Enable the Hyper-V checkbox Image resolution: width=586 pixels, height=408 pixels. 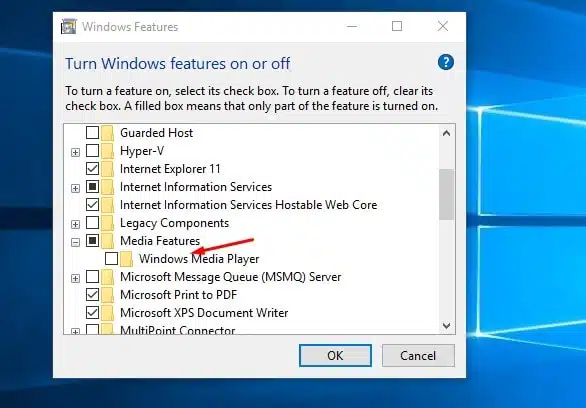coord(92,151)
